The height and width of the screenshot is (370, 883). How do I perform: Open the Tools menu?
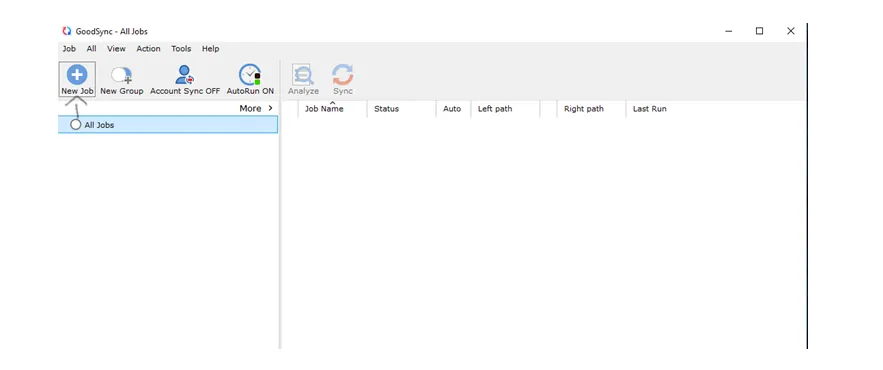(x=181, y=49)
